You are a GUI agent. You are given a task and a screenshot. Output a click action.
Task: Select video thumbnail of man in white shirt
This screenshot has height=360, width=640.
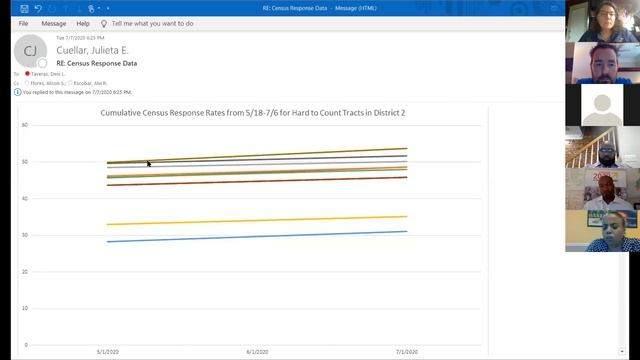click(x=602, y=189)
